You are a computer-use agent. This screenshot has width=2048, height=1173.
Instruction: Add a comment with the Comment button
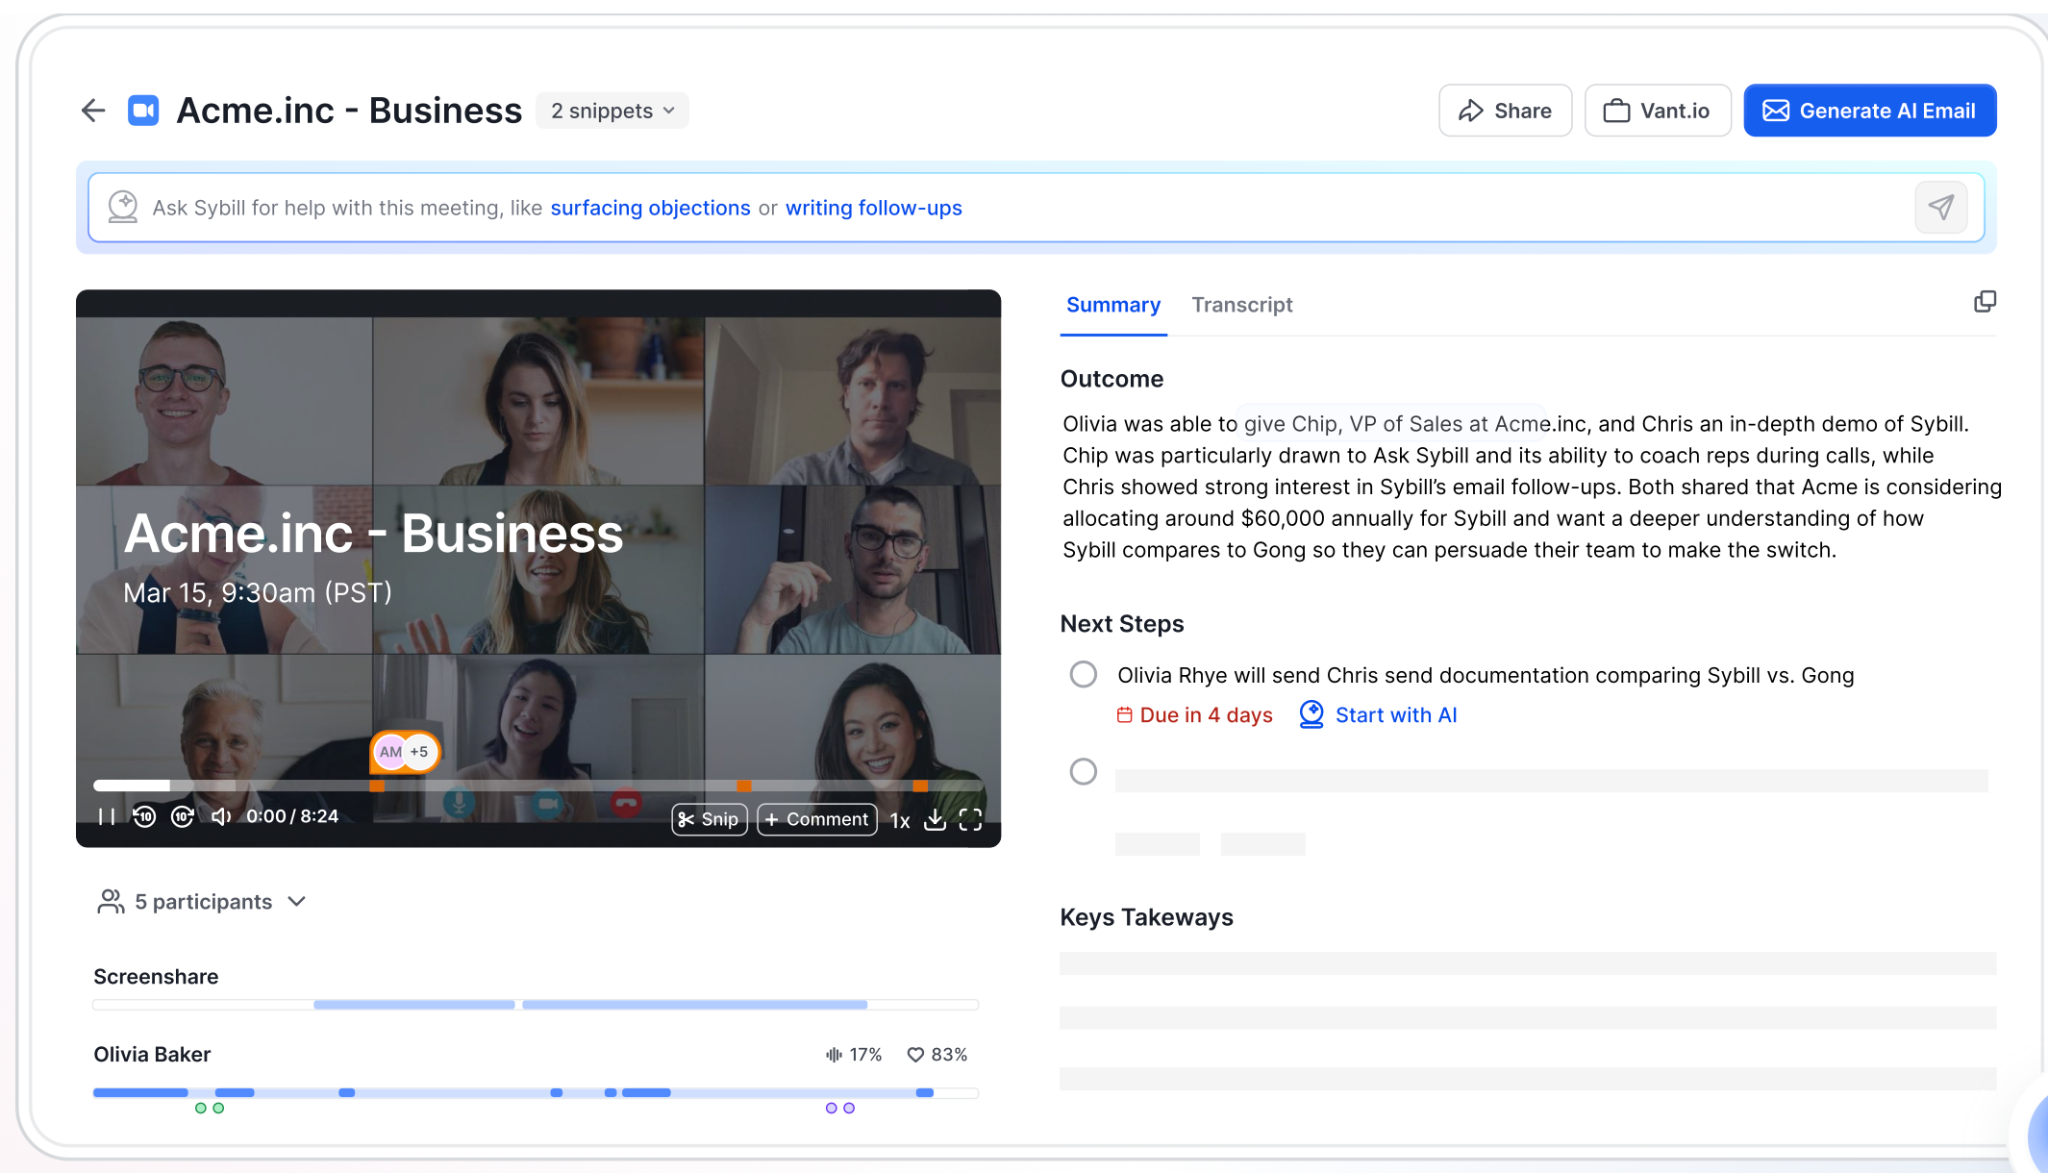(x=817, y=819)
